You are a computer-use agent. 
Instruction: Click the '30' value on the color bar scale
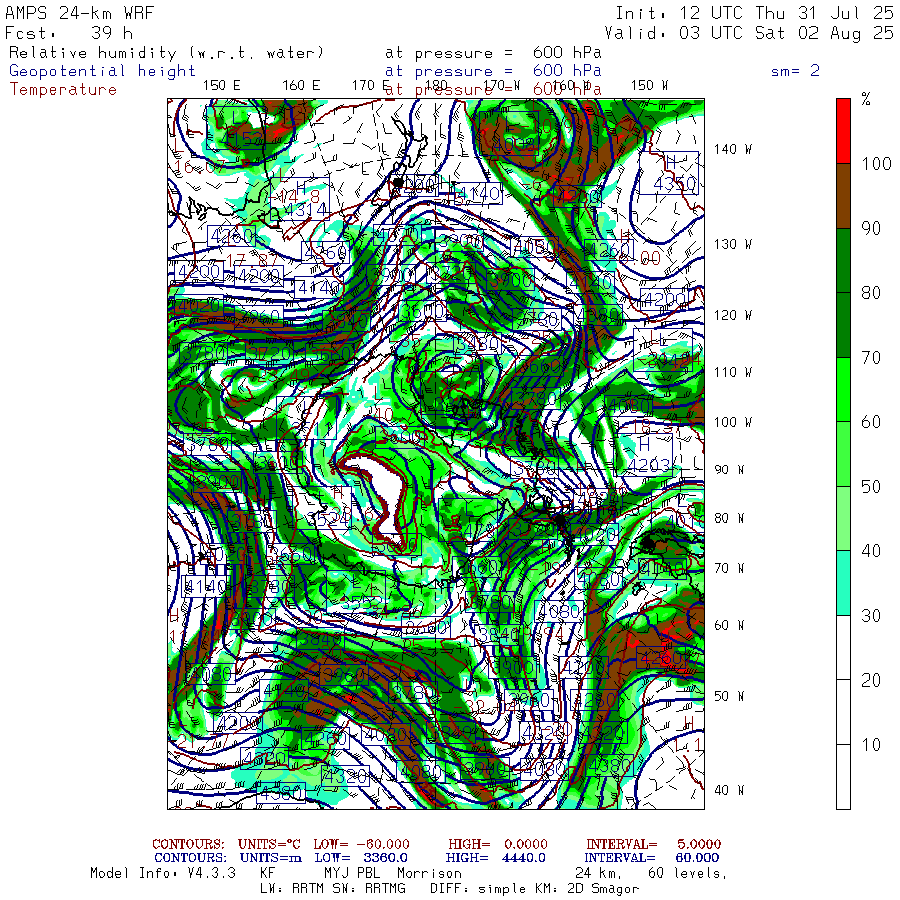[871, 616]
